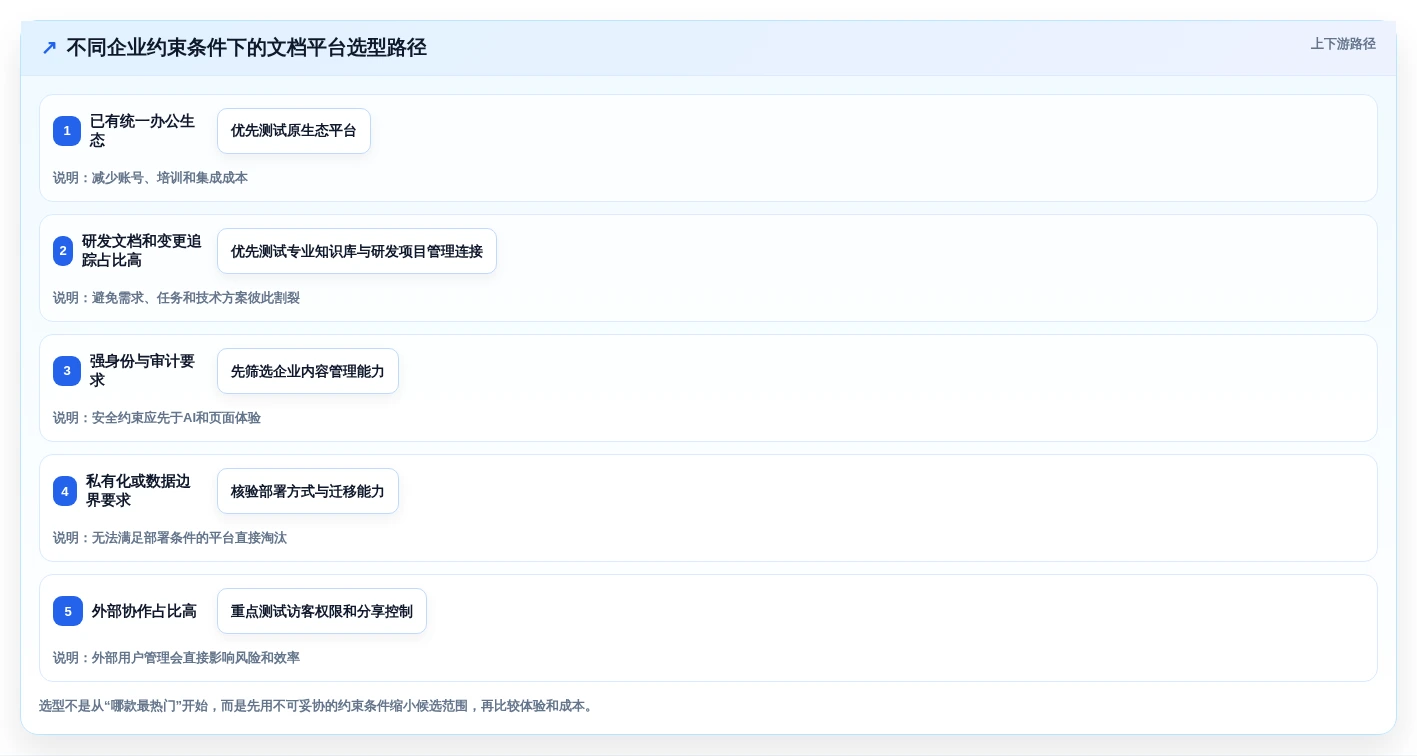
Task: Click note 说明：安全约束应先于AI和页面体验
Action: [157, 418]
